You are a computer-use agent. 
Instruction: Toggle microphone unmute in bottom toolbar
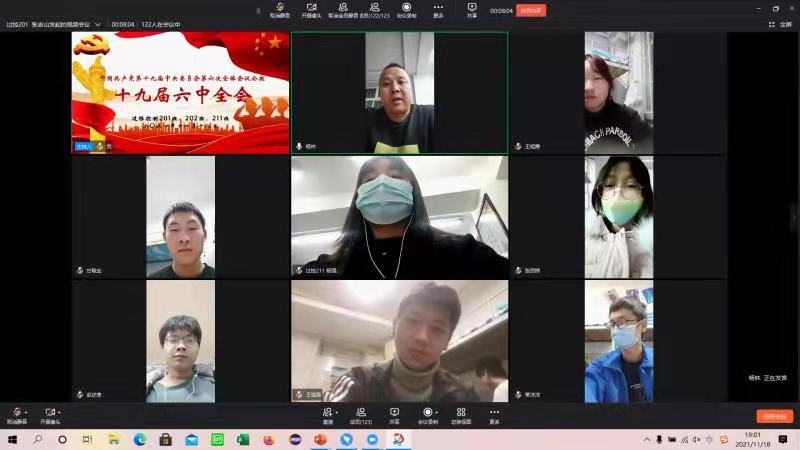click(14, 413)
